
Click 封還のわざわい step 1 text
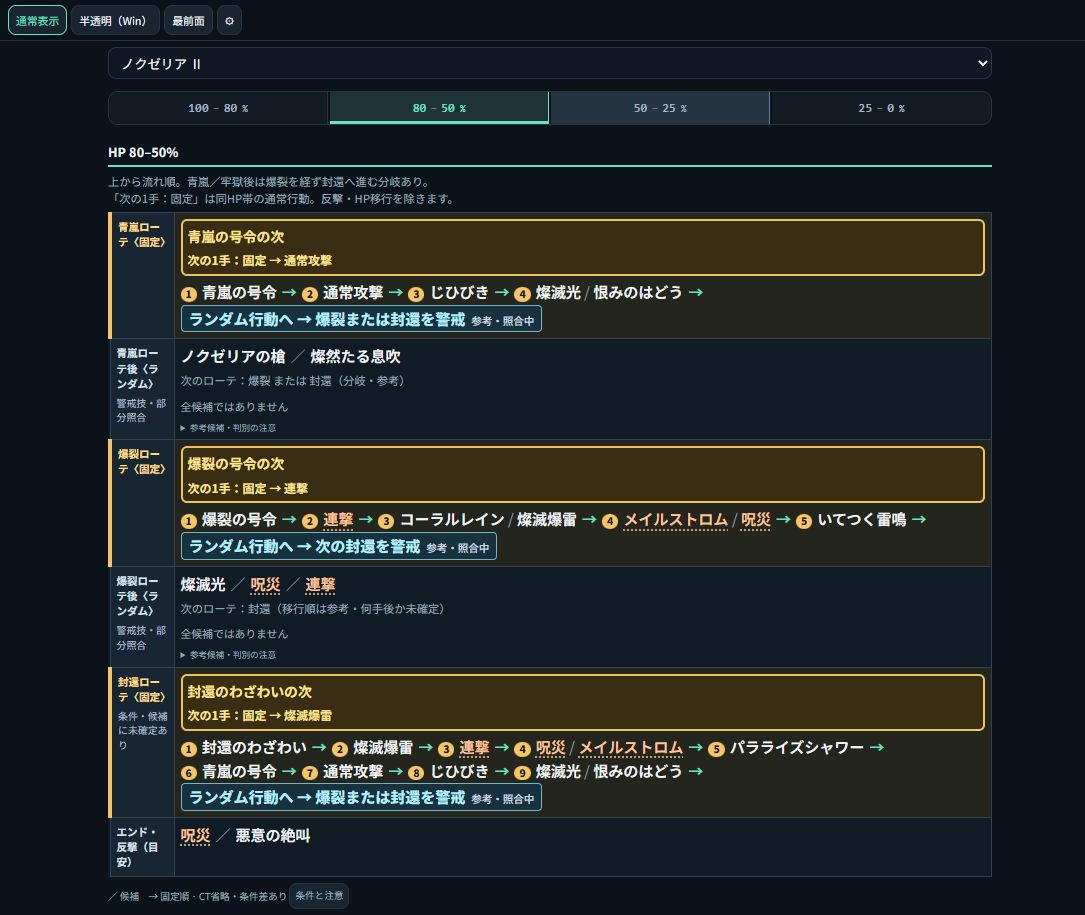[x=254, y=748]
